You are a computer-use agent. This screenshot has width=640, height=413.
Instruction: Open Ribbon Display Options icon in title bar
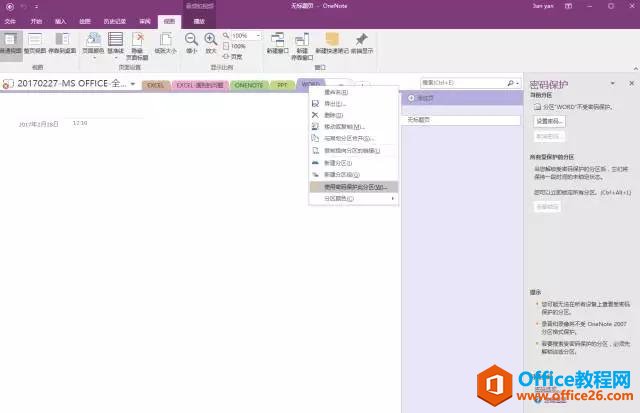coord(568,6)
